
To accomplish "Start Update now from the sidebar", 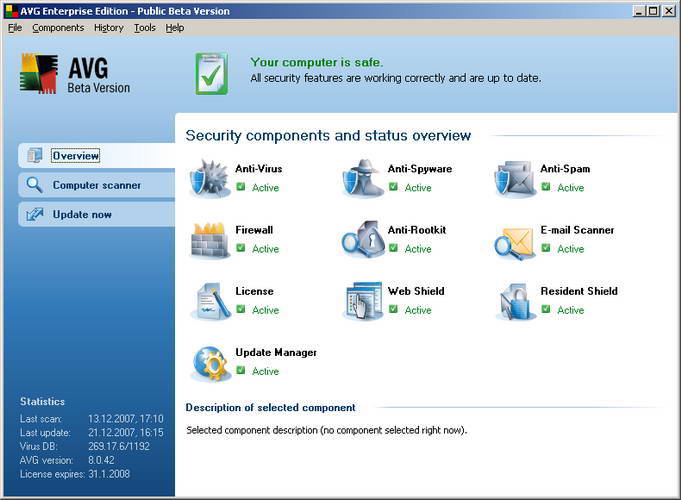I will pyautogui.click(x=96, y=214).
